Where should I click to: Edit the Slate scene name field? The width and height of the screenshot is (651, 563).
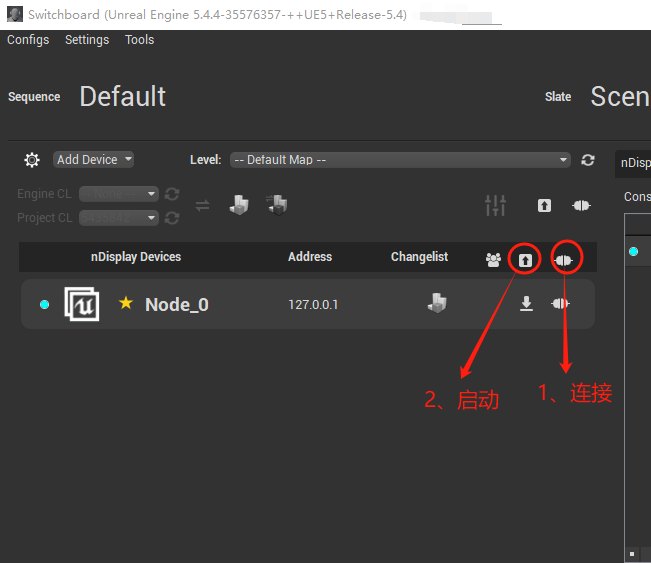pyautogui.click(x=620, y=96)
